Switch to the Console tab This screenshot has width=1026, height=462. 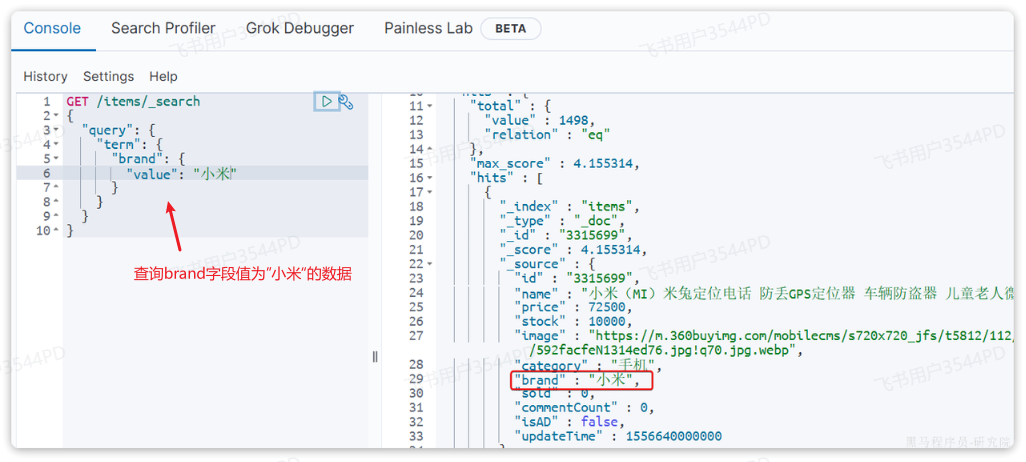click(x=52, y=28)
